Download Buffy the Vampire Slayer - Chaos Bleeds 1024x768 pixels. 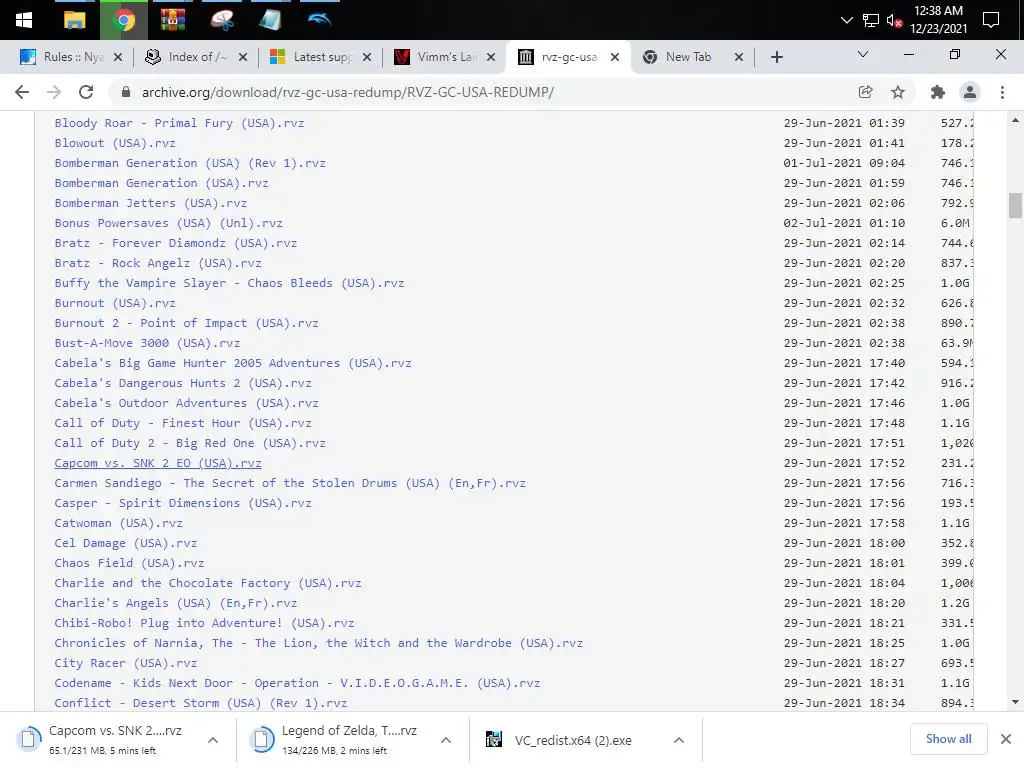click(x=229, y=283)
